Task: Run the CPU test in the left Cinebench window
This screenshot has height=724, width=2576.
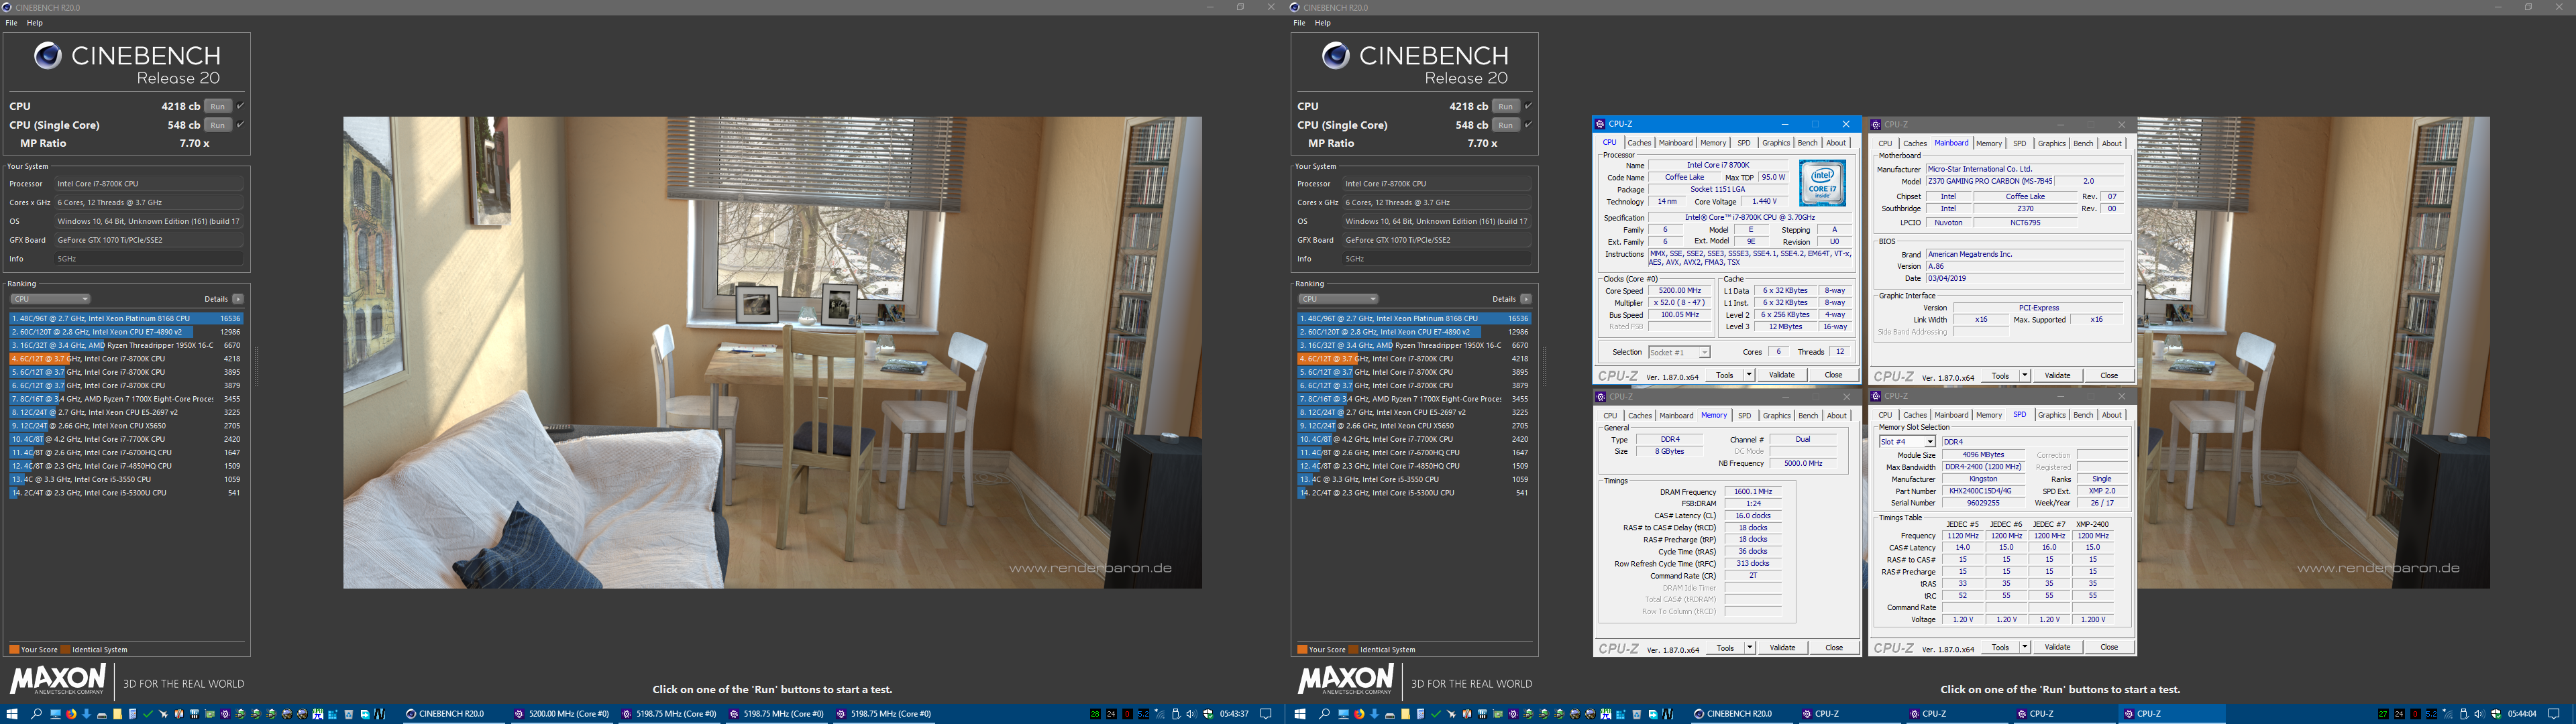Action: pos(218,106)
